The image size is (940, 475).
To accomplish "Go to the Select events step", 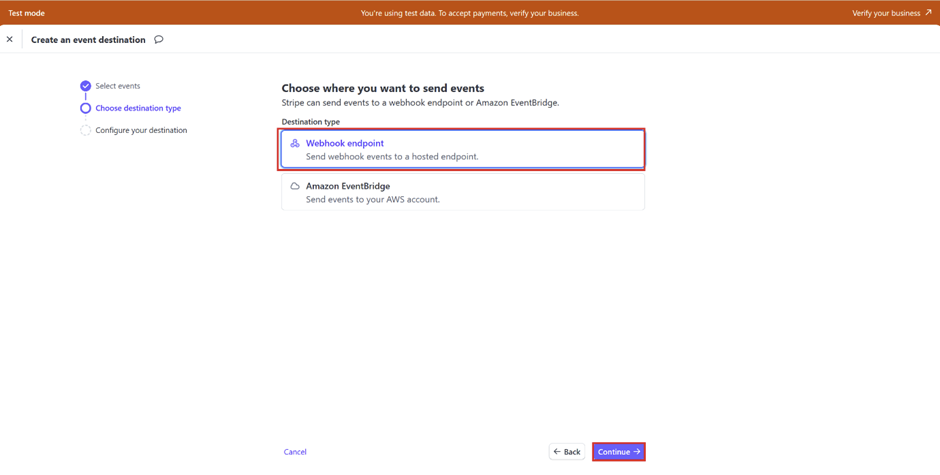I will [118, 86].
